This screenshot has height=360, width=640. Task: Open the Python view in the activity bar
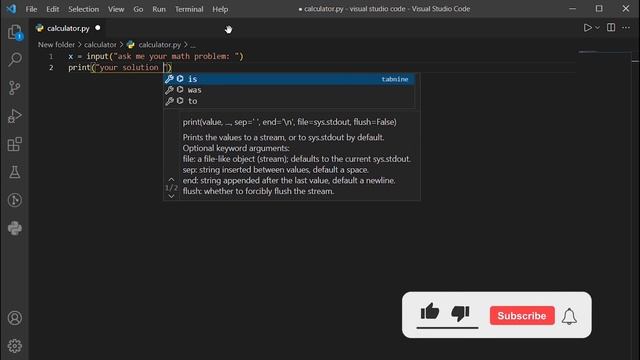pyautogui.click(x=15, y=228)
